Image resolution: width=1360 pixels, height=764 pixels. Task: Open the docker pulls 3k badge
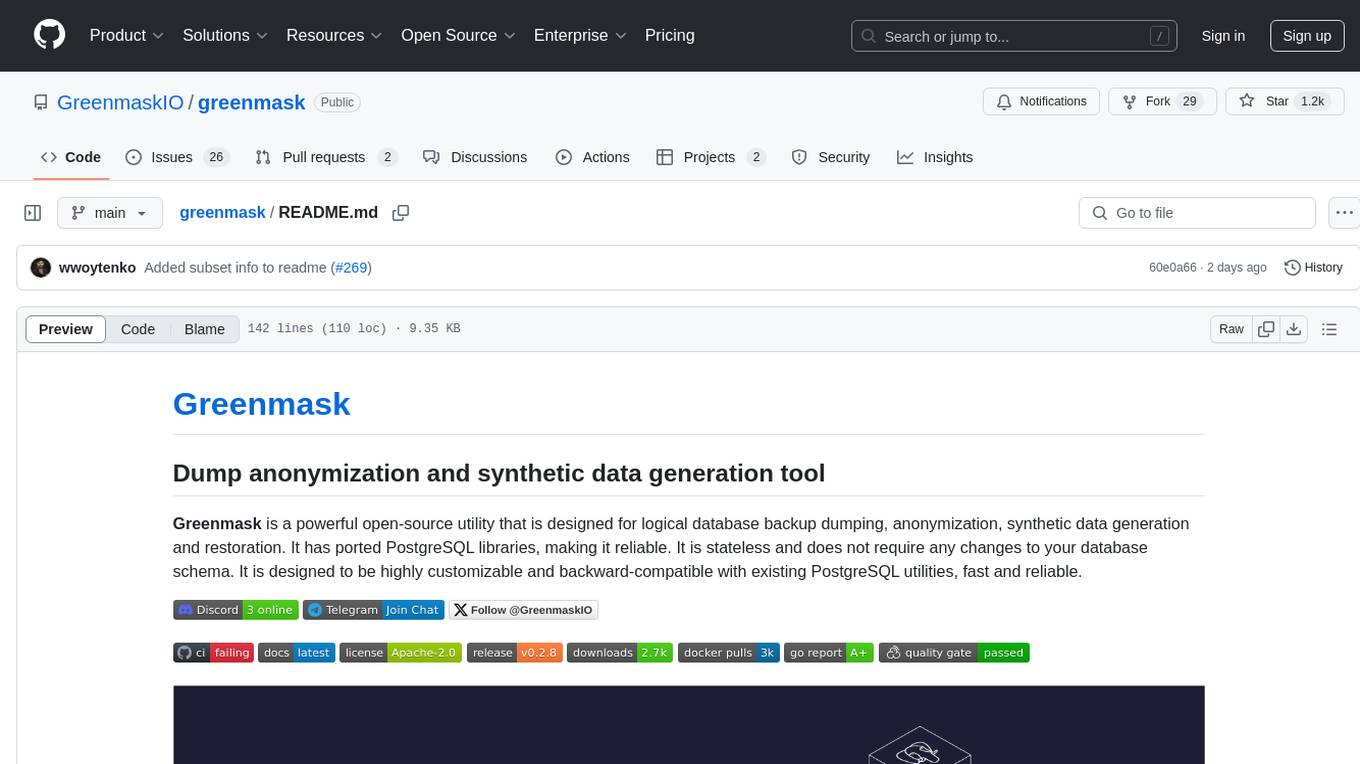coord(728,653)
